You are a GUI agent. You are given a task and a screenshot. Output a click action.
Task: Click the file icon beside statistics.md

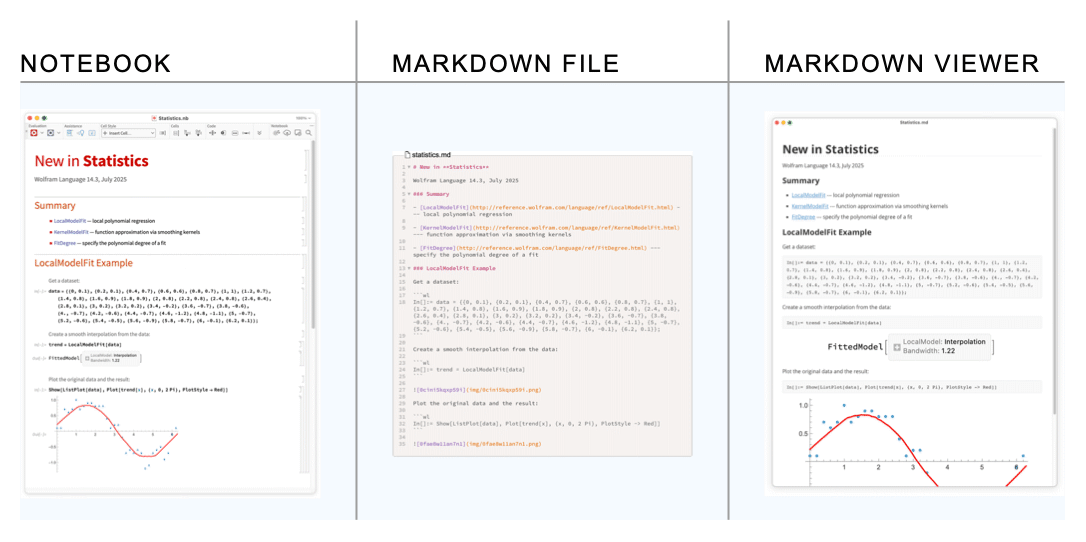coord(407,154)
